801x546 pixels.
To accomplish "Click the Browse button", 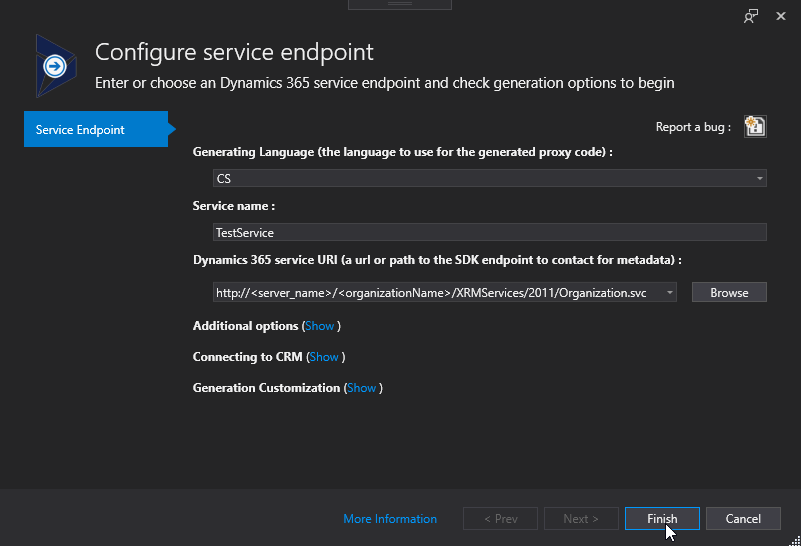I will pos(729,293).
